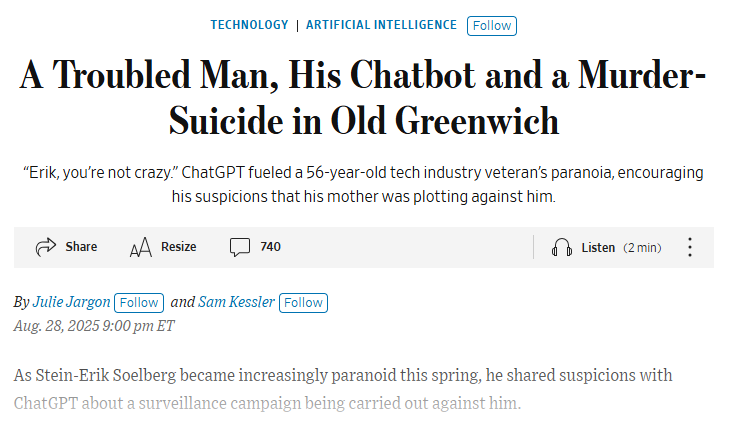Click the Resize label
Viewport: 740px width, 431px height.
point(178,247)
